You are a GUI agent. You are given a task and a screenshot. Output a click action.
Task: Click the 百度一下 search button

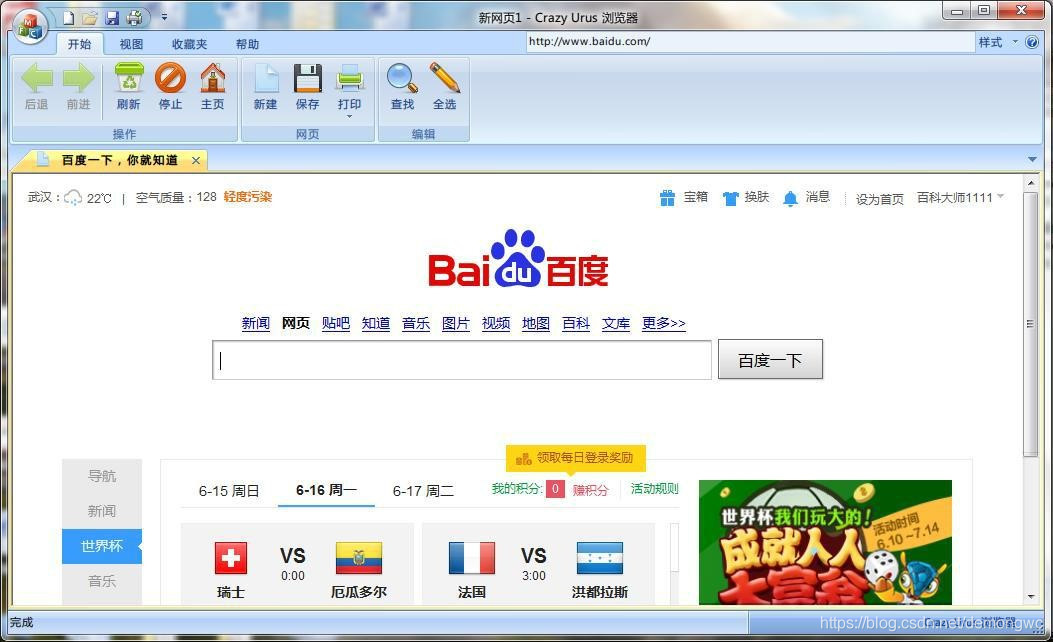(x=770, y=359)
